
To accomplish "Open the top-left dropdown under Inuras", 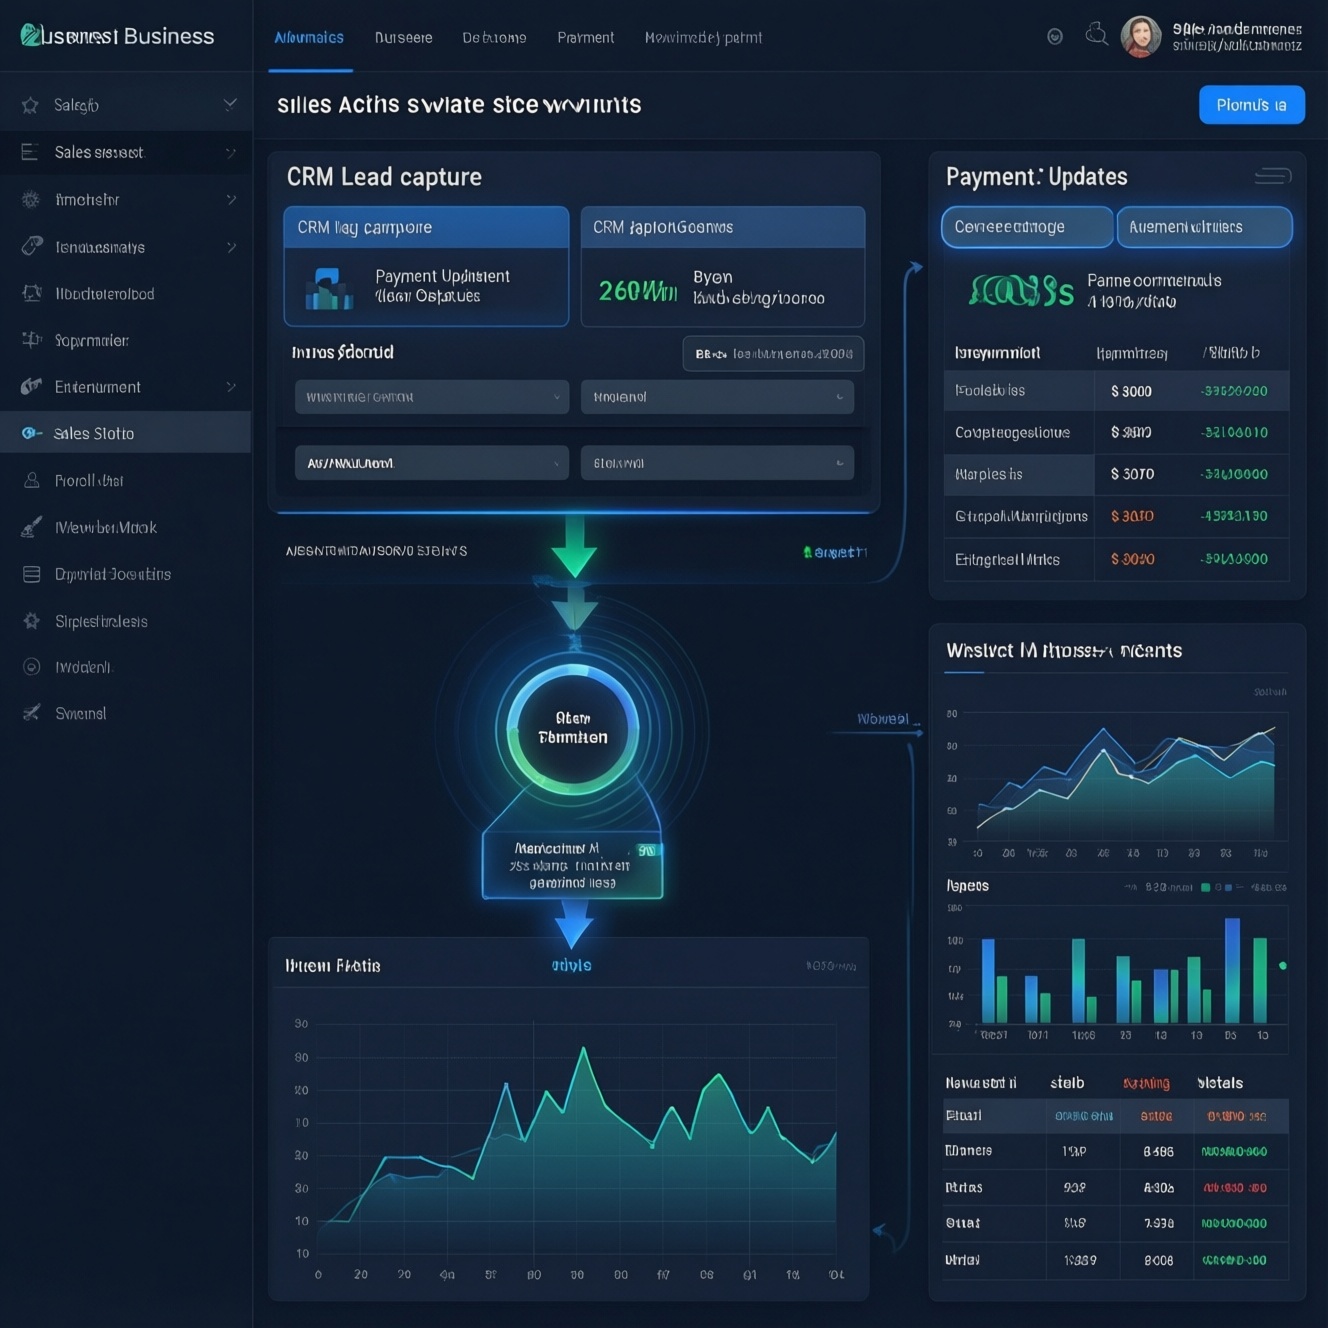I will point(431,397).
